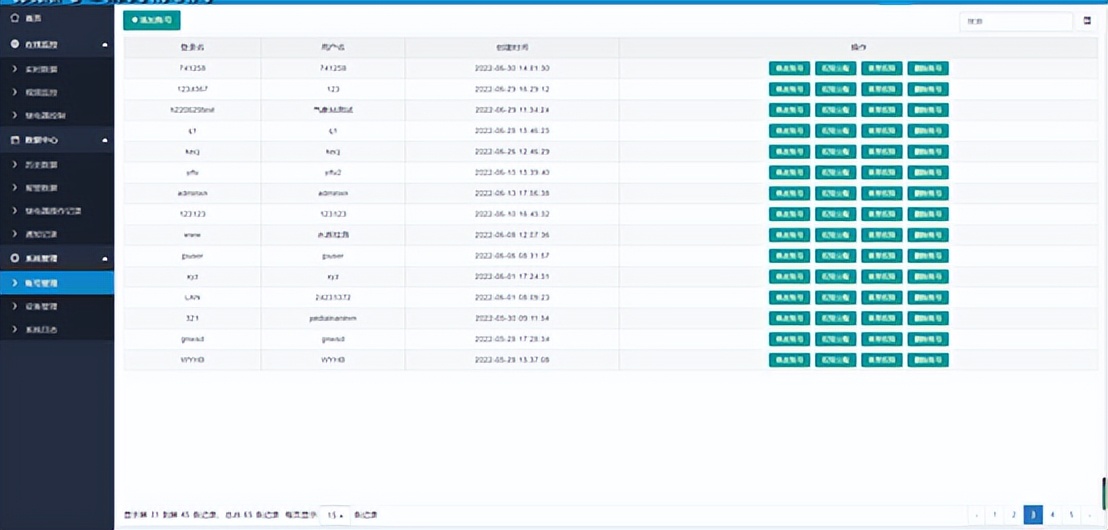
Task: Click the previous page arrow in the pagination
Action: 977,515
